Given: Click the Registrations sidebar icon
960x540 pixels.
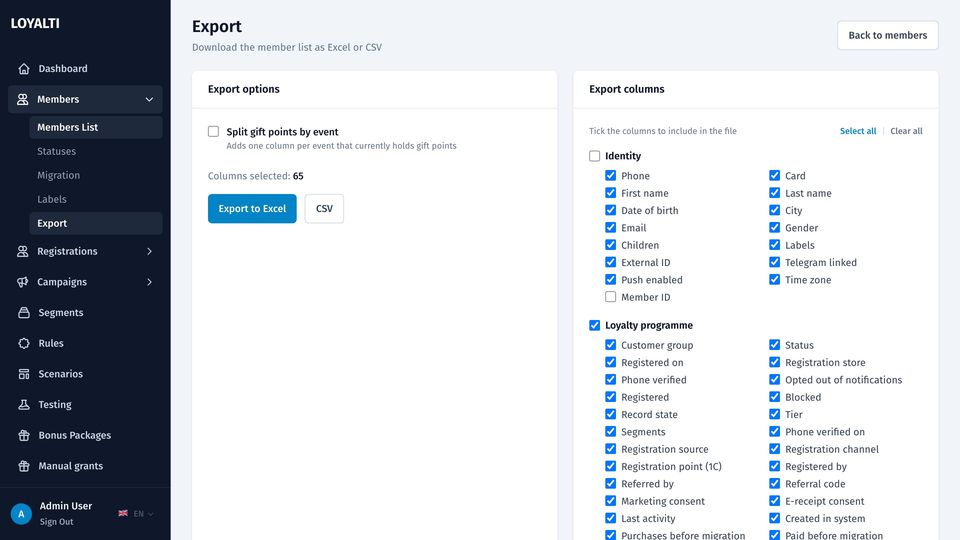Looking at the screenshot, I should 23,251.
